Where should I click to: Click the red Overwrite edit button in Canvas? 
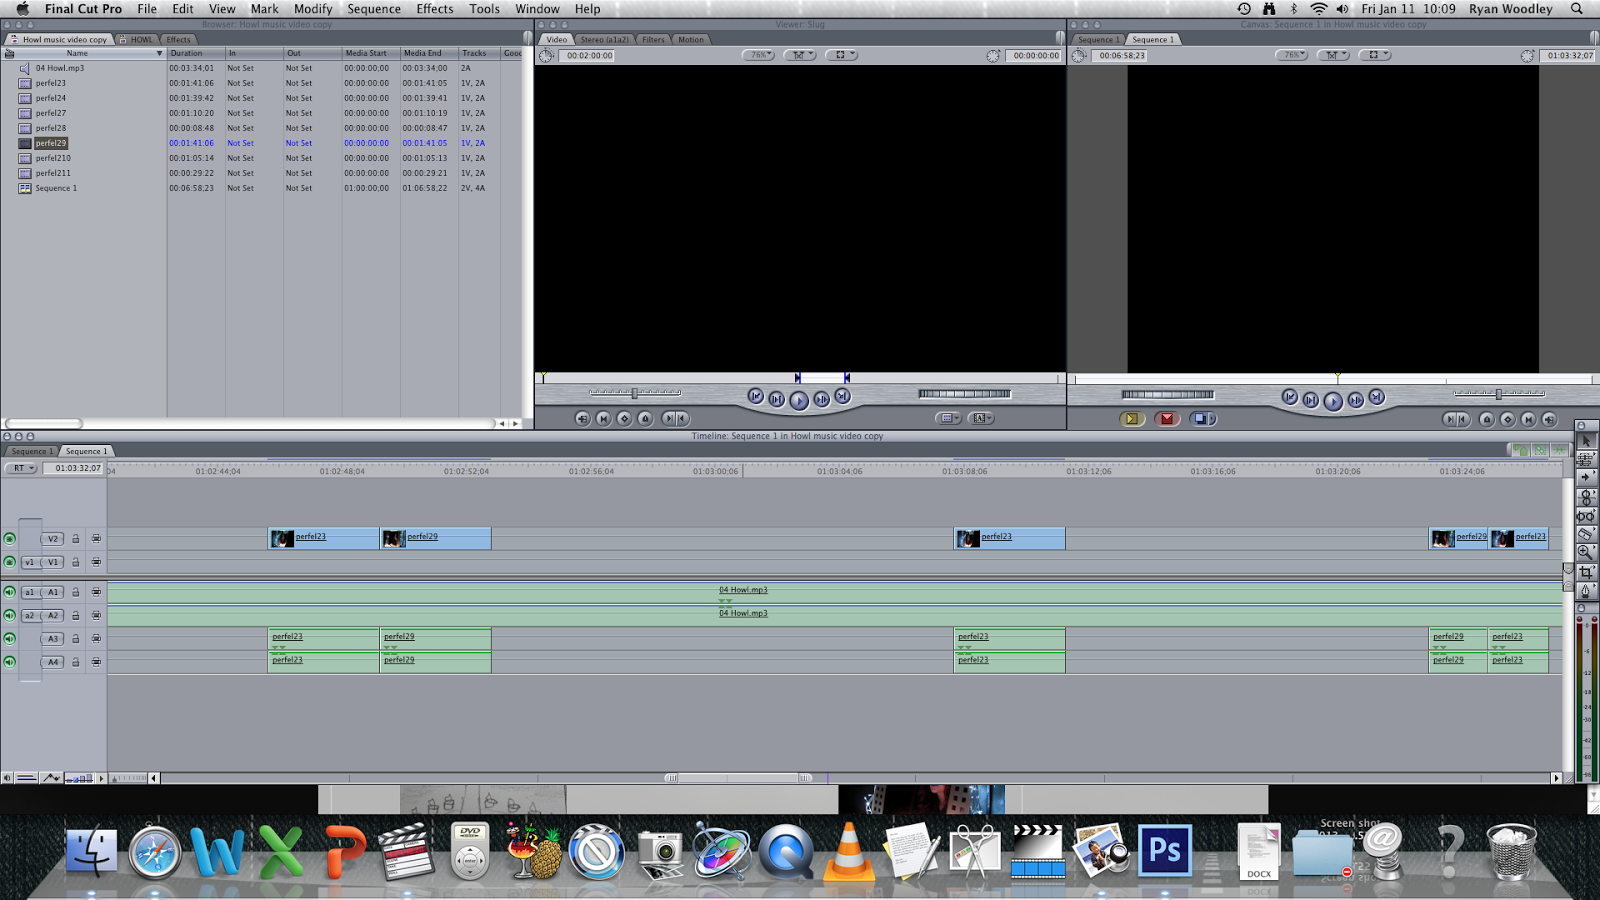1167,419
